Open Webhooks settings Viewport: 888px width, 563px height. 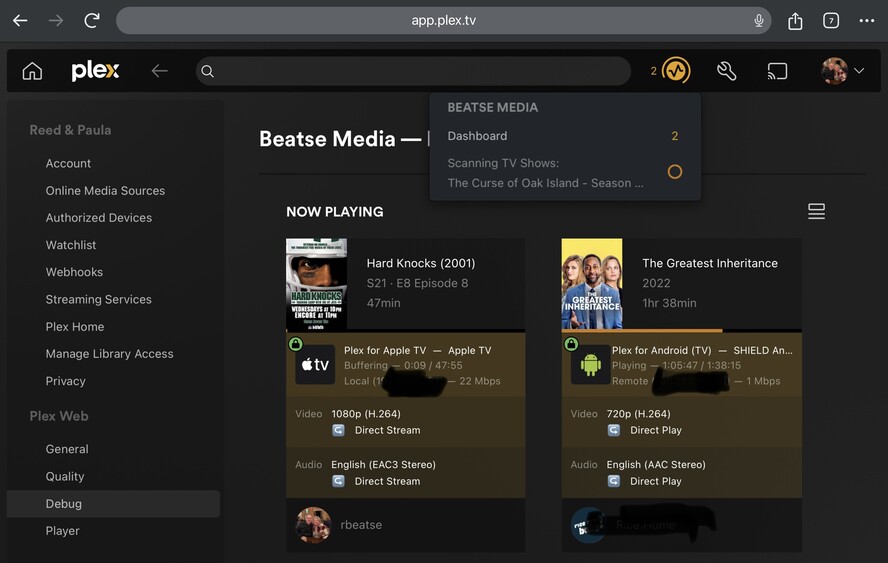(x=74, y=272)
